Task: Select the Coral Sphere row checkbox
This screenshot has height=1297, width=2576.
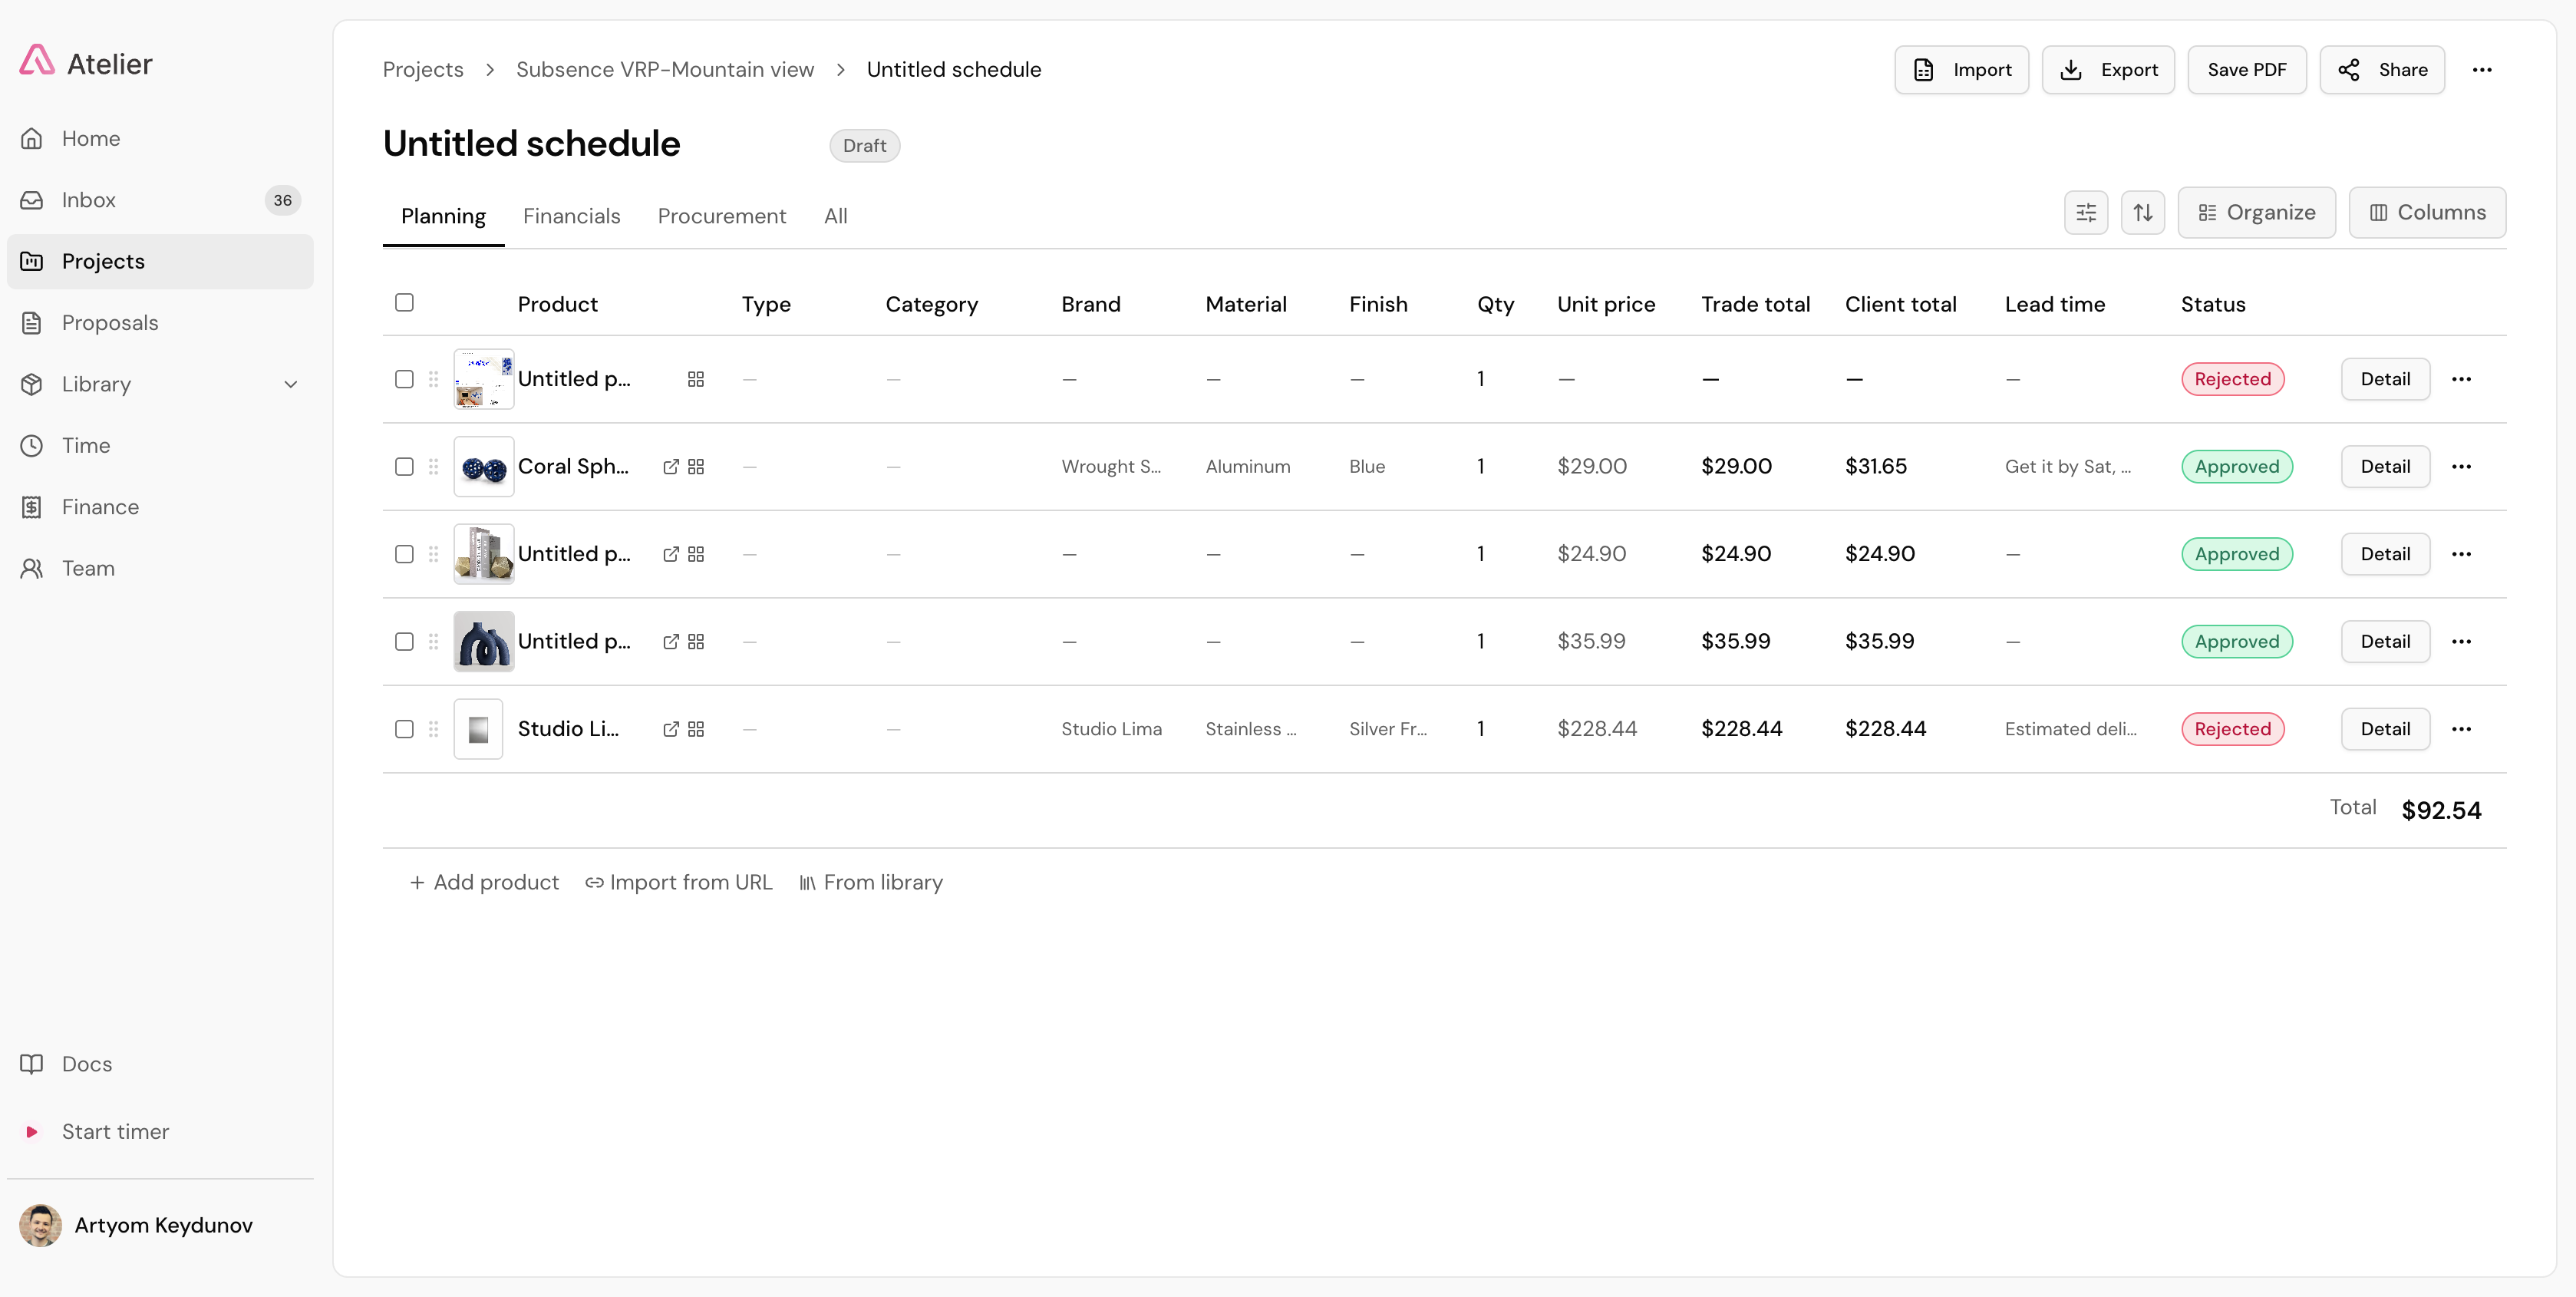Action: 404,467
